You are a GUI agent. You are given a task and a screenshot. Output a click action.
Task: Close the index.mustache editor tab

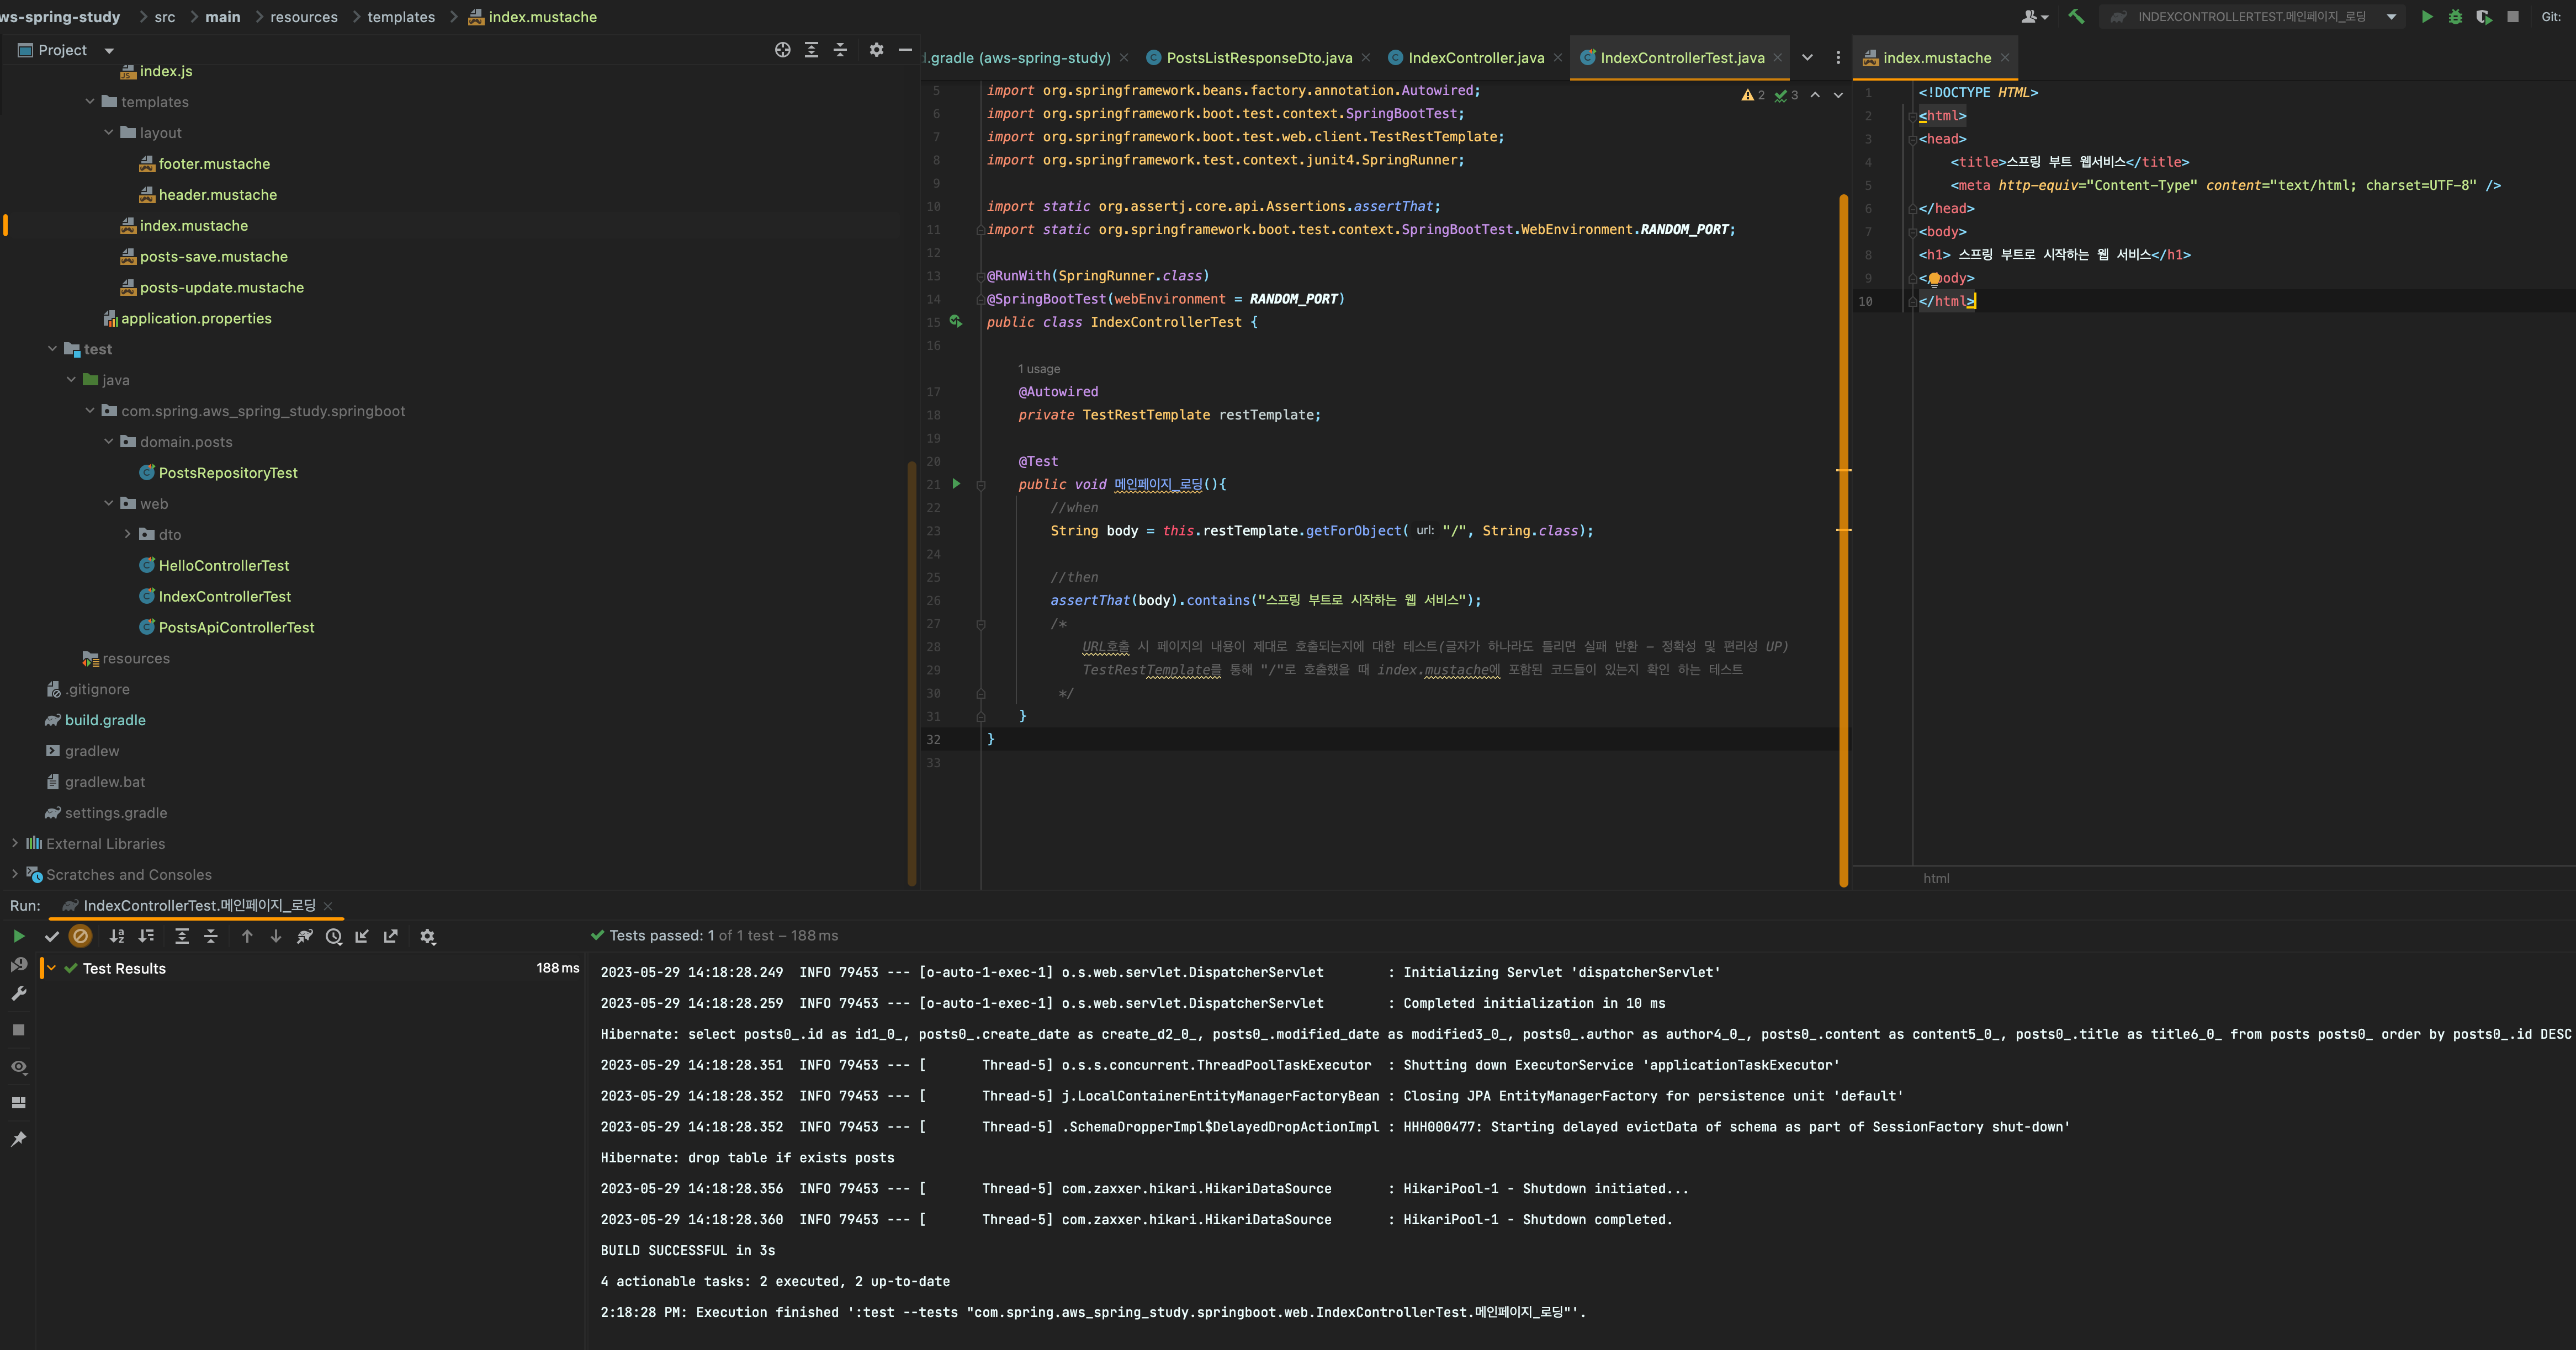(2004, 58)
